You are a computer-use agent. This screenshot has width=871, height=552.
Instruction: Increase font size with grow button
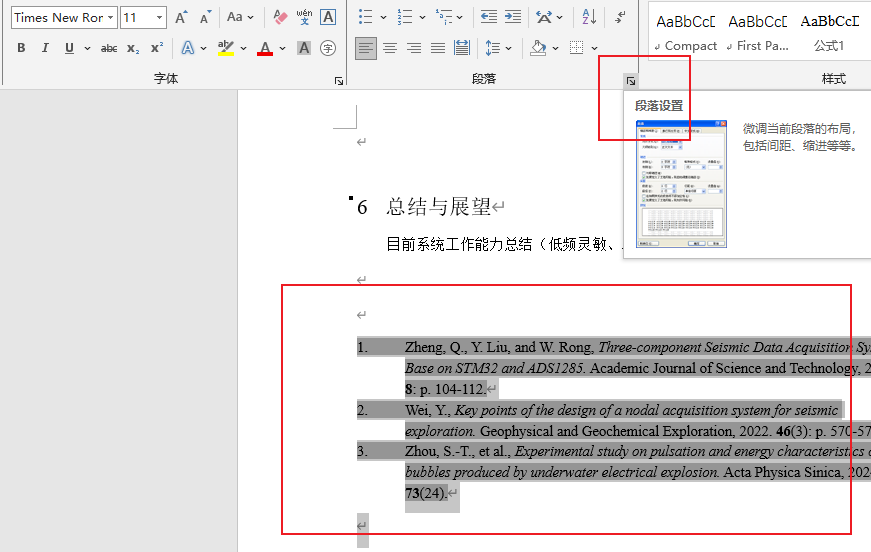[x=181, y=18]
